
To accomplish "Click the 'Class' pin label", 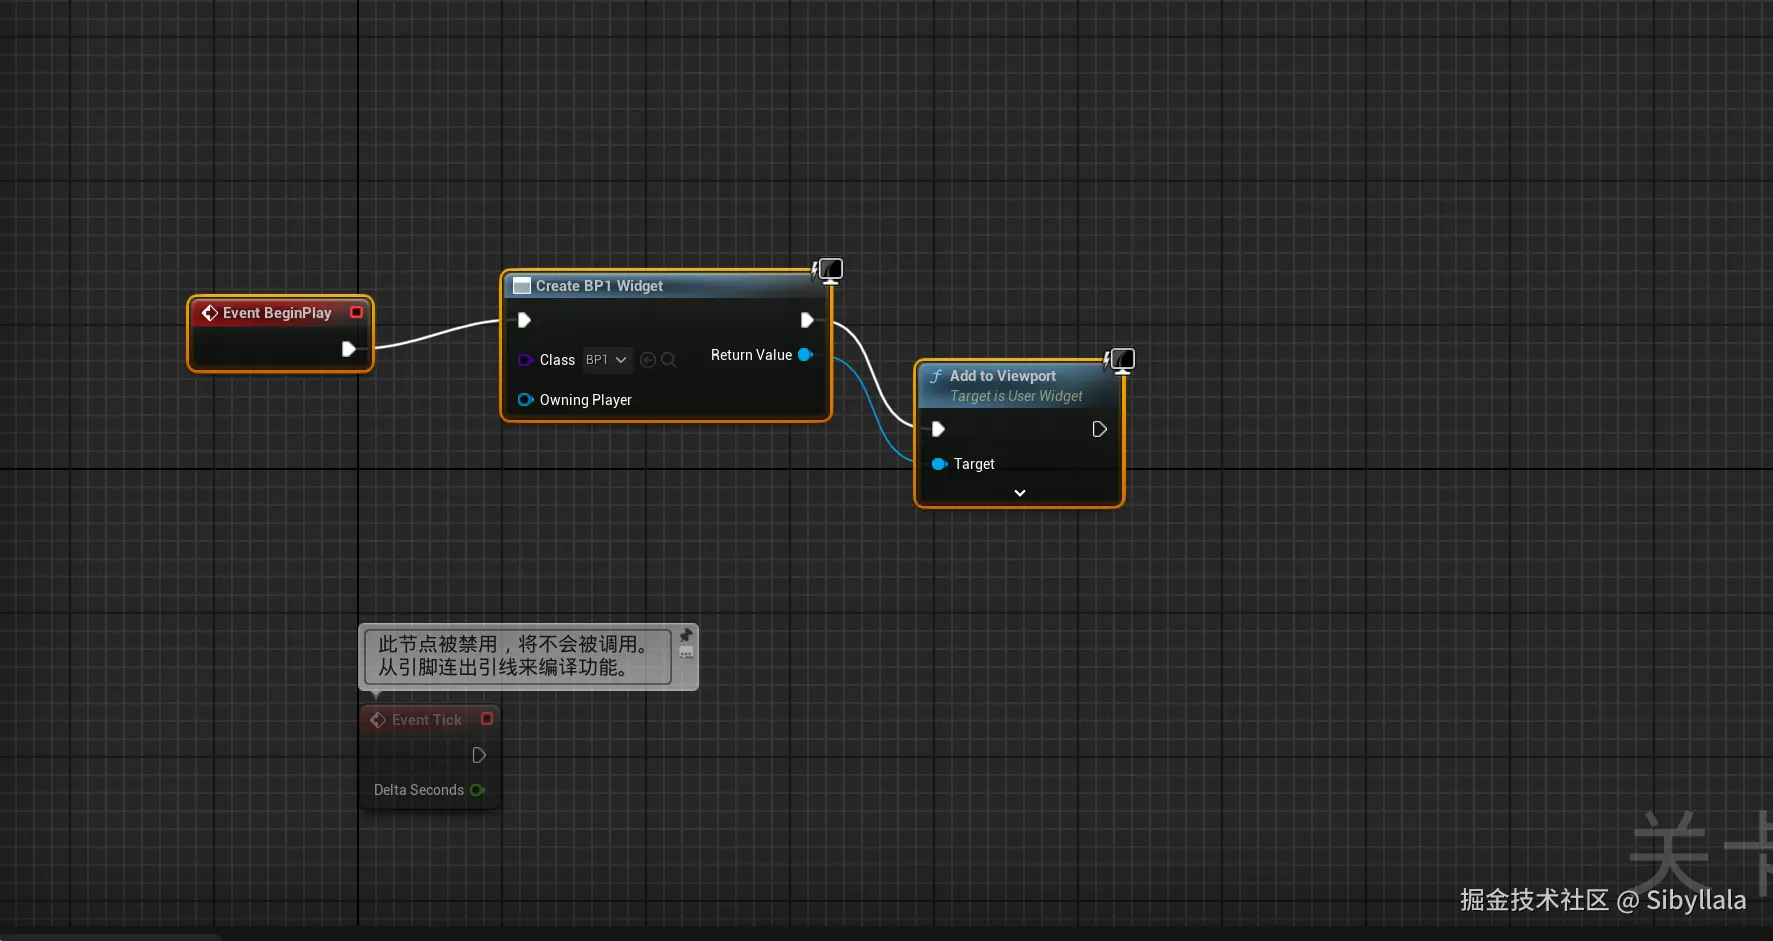I will [x=557, y=360].
